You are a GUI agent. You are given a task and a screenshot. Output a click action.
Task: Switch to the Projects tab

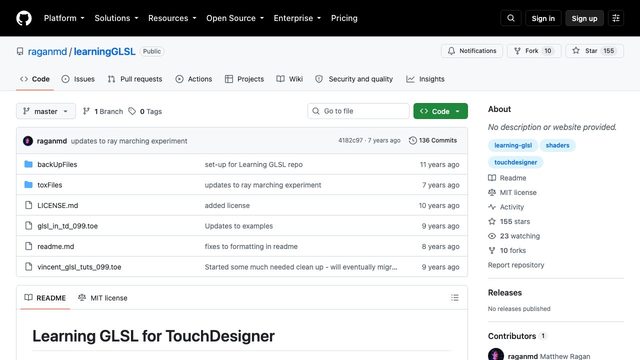[x=244, y=79]
